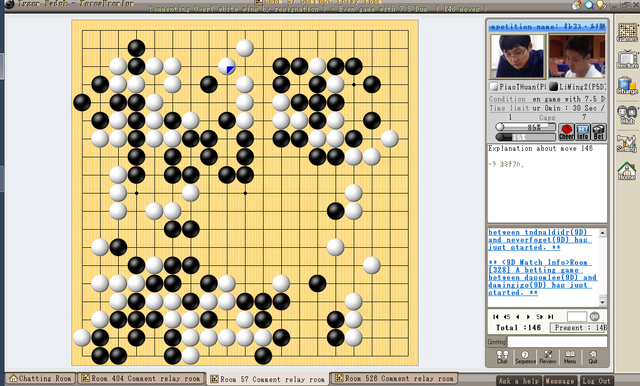Open the Games icon in the right sidebar
Screen dimensions: 640x386
627,33
